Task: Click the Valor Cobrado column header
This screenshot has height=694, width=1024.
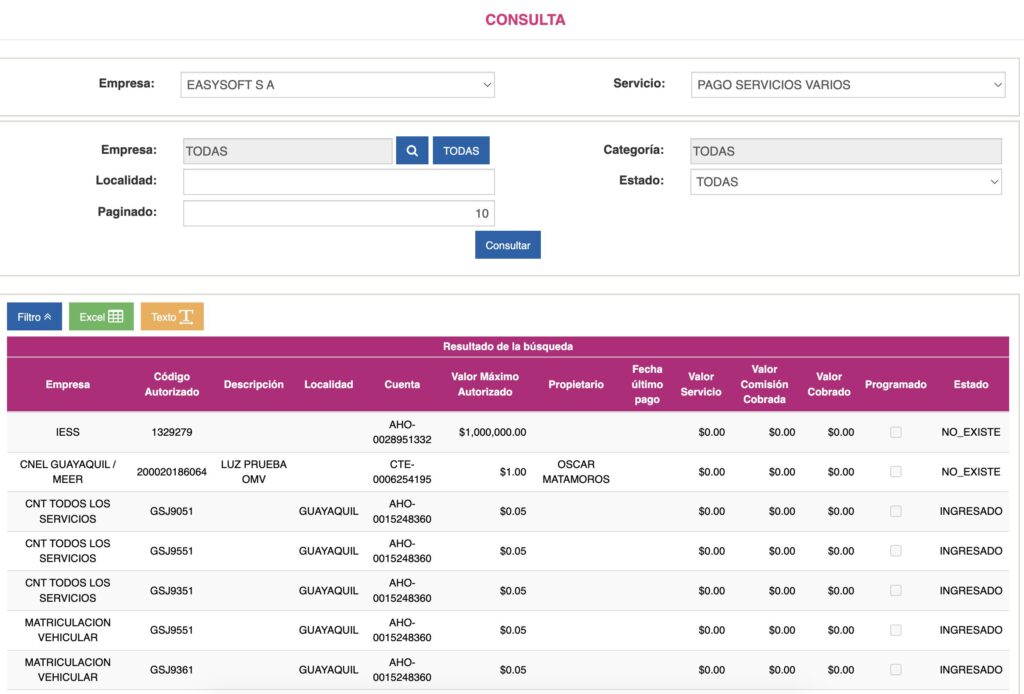Action: (x=829, y=385)
